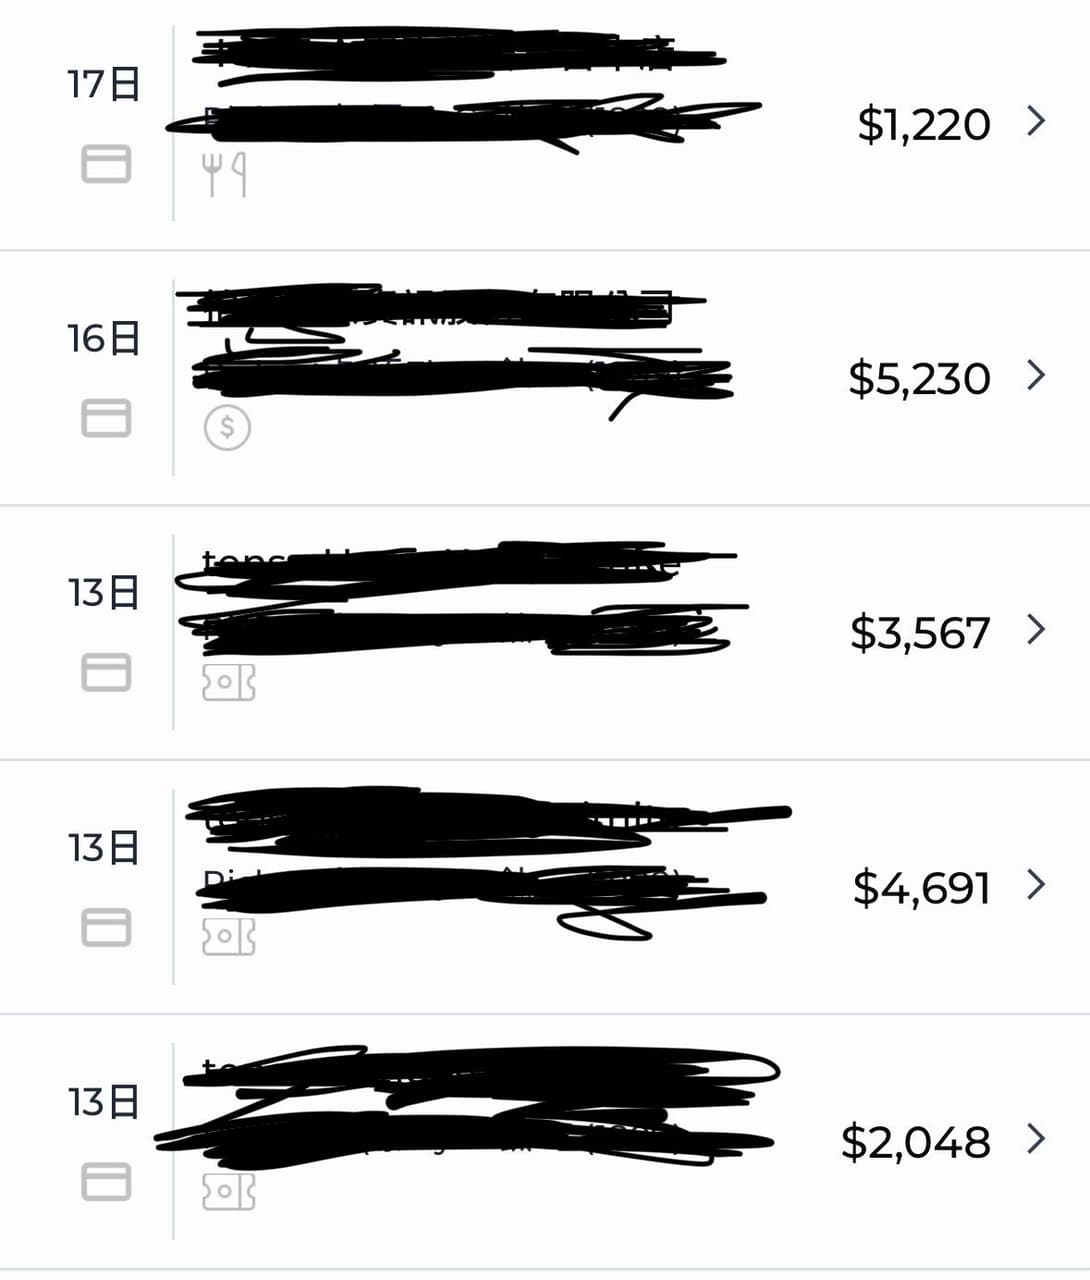This screenshot has height=1280, width=1090.
Task: Click the credit card icon under 17日
Action: [x=106, y=163]
